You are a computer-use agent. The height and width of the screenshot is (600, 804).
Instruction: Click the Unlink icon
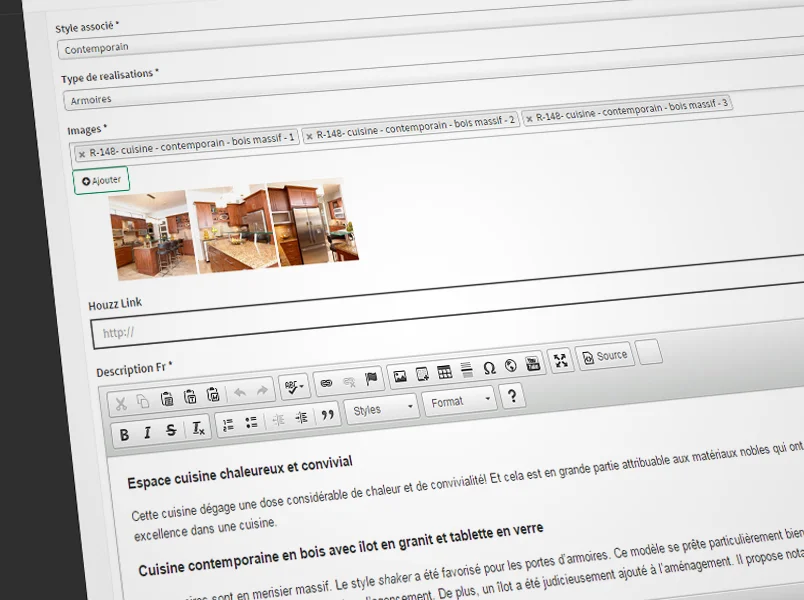pos(349,381)
